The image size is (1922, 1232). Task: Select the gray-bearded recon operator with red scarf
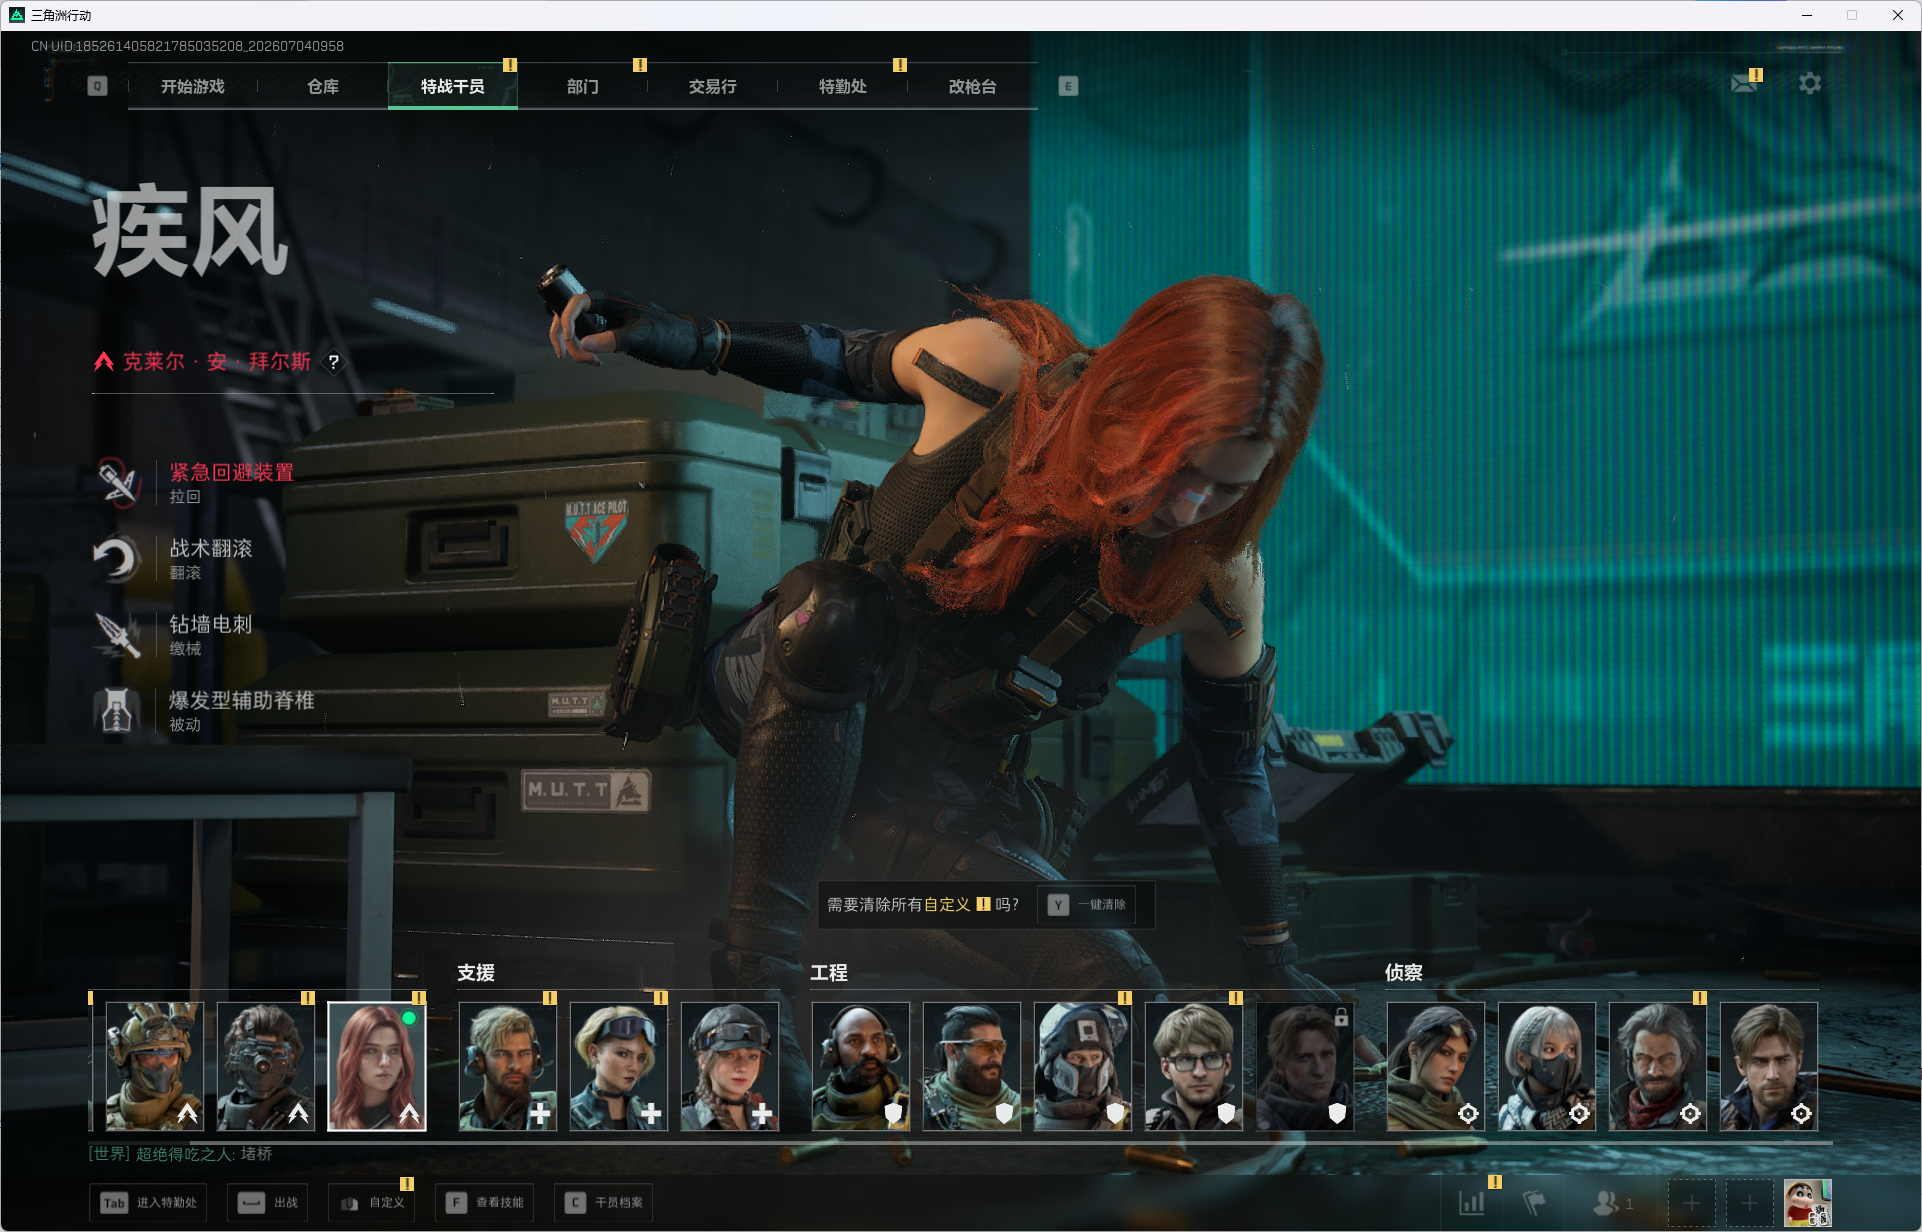click(x=1658, y=1066)
